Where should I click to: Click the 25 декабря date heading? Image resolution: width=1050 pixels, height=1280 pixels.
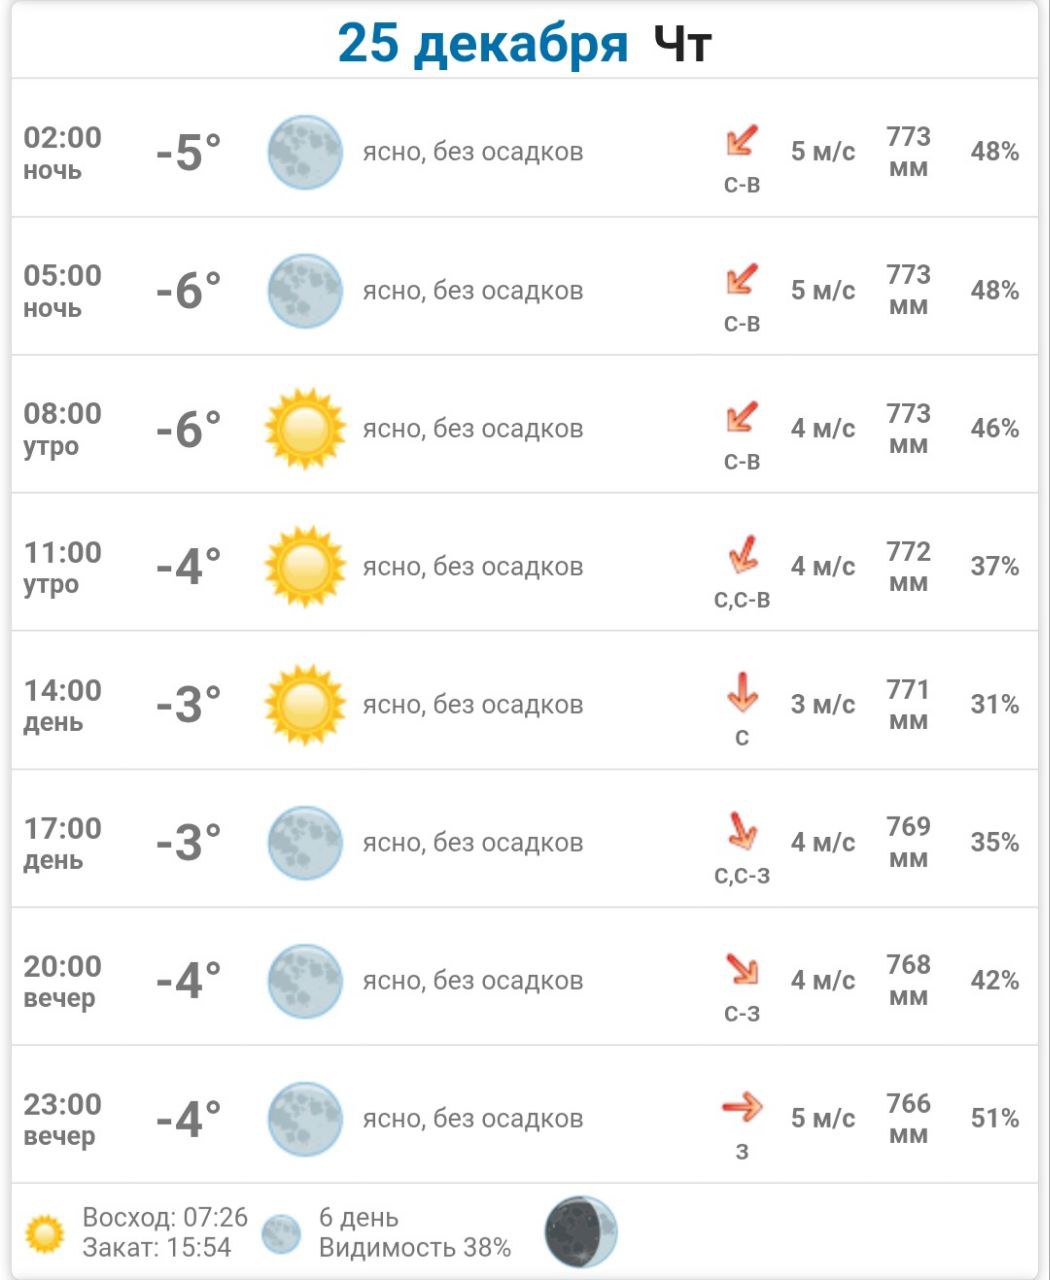(x=483, y=45)
